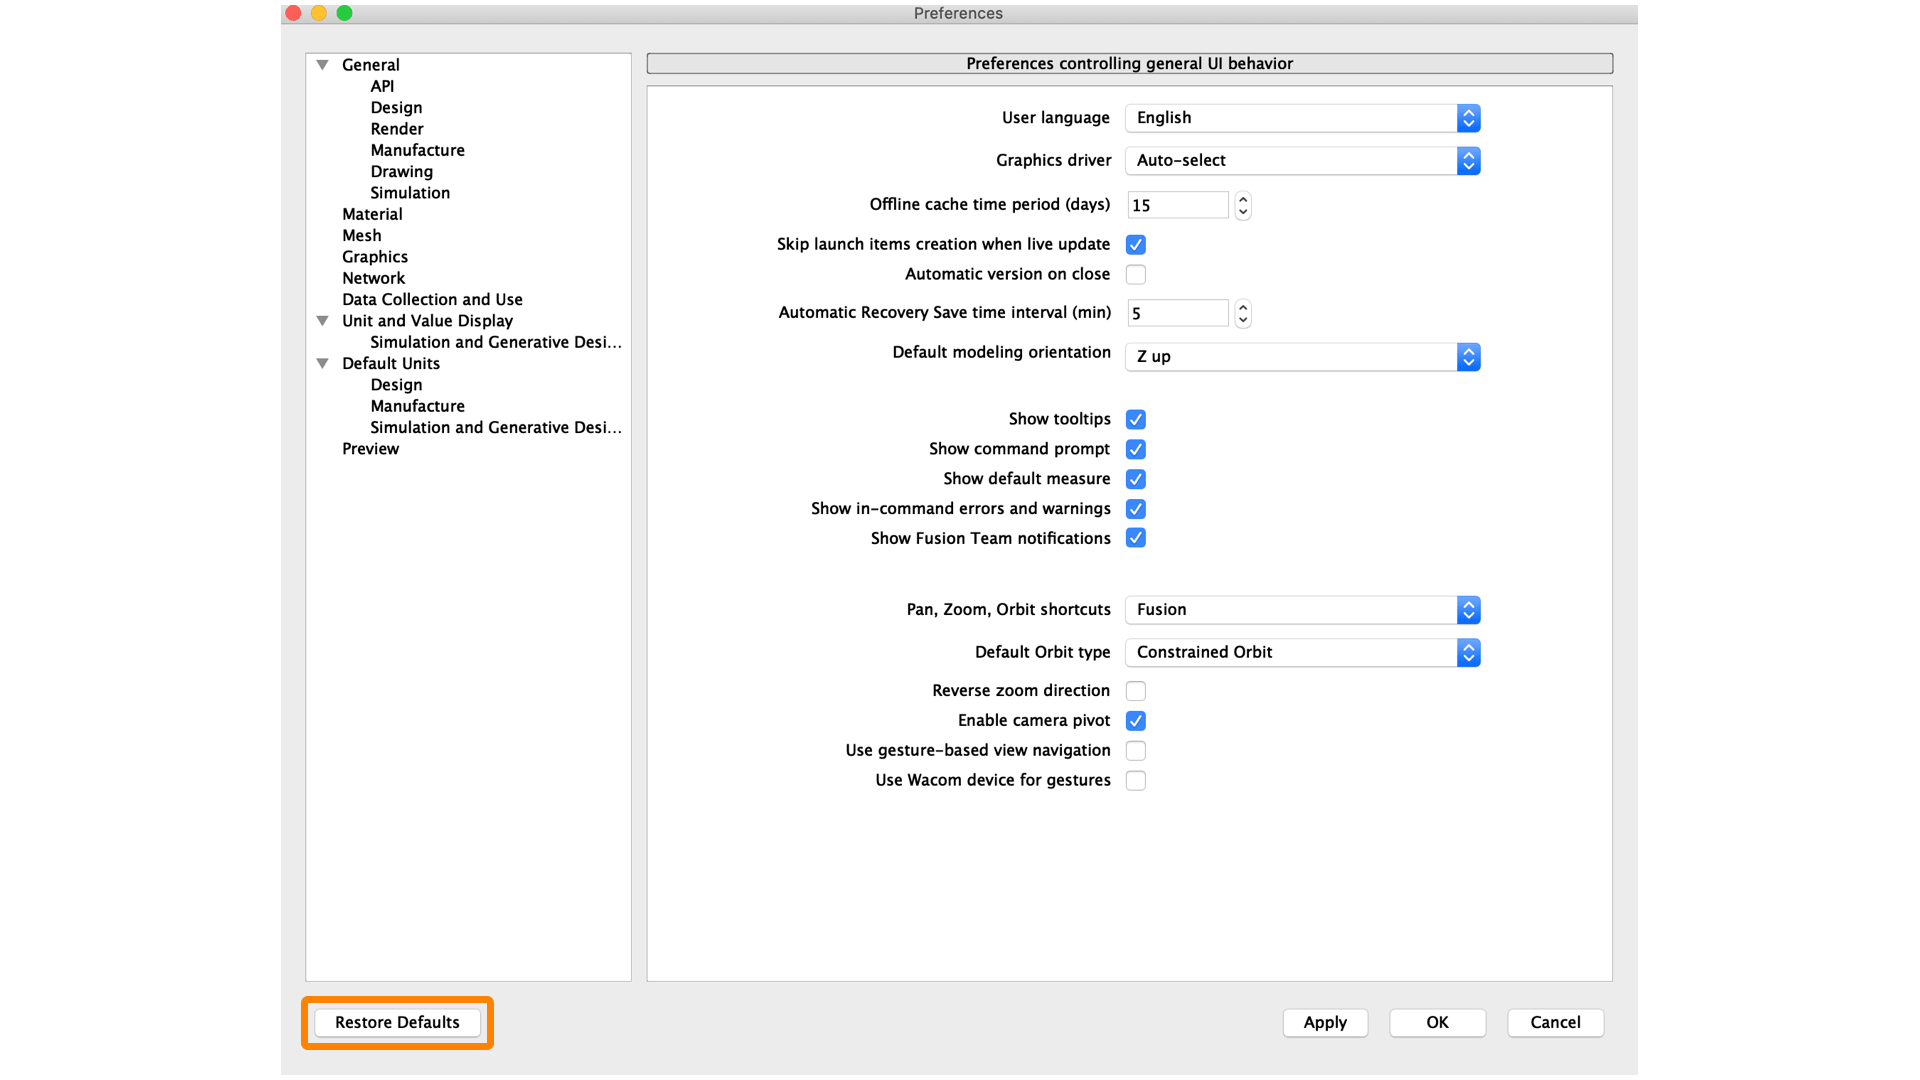This screenshot has width=1920, height=1080.
Task: Select Drawing preferences
Action: click(x=401, y=171)
